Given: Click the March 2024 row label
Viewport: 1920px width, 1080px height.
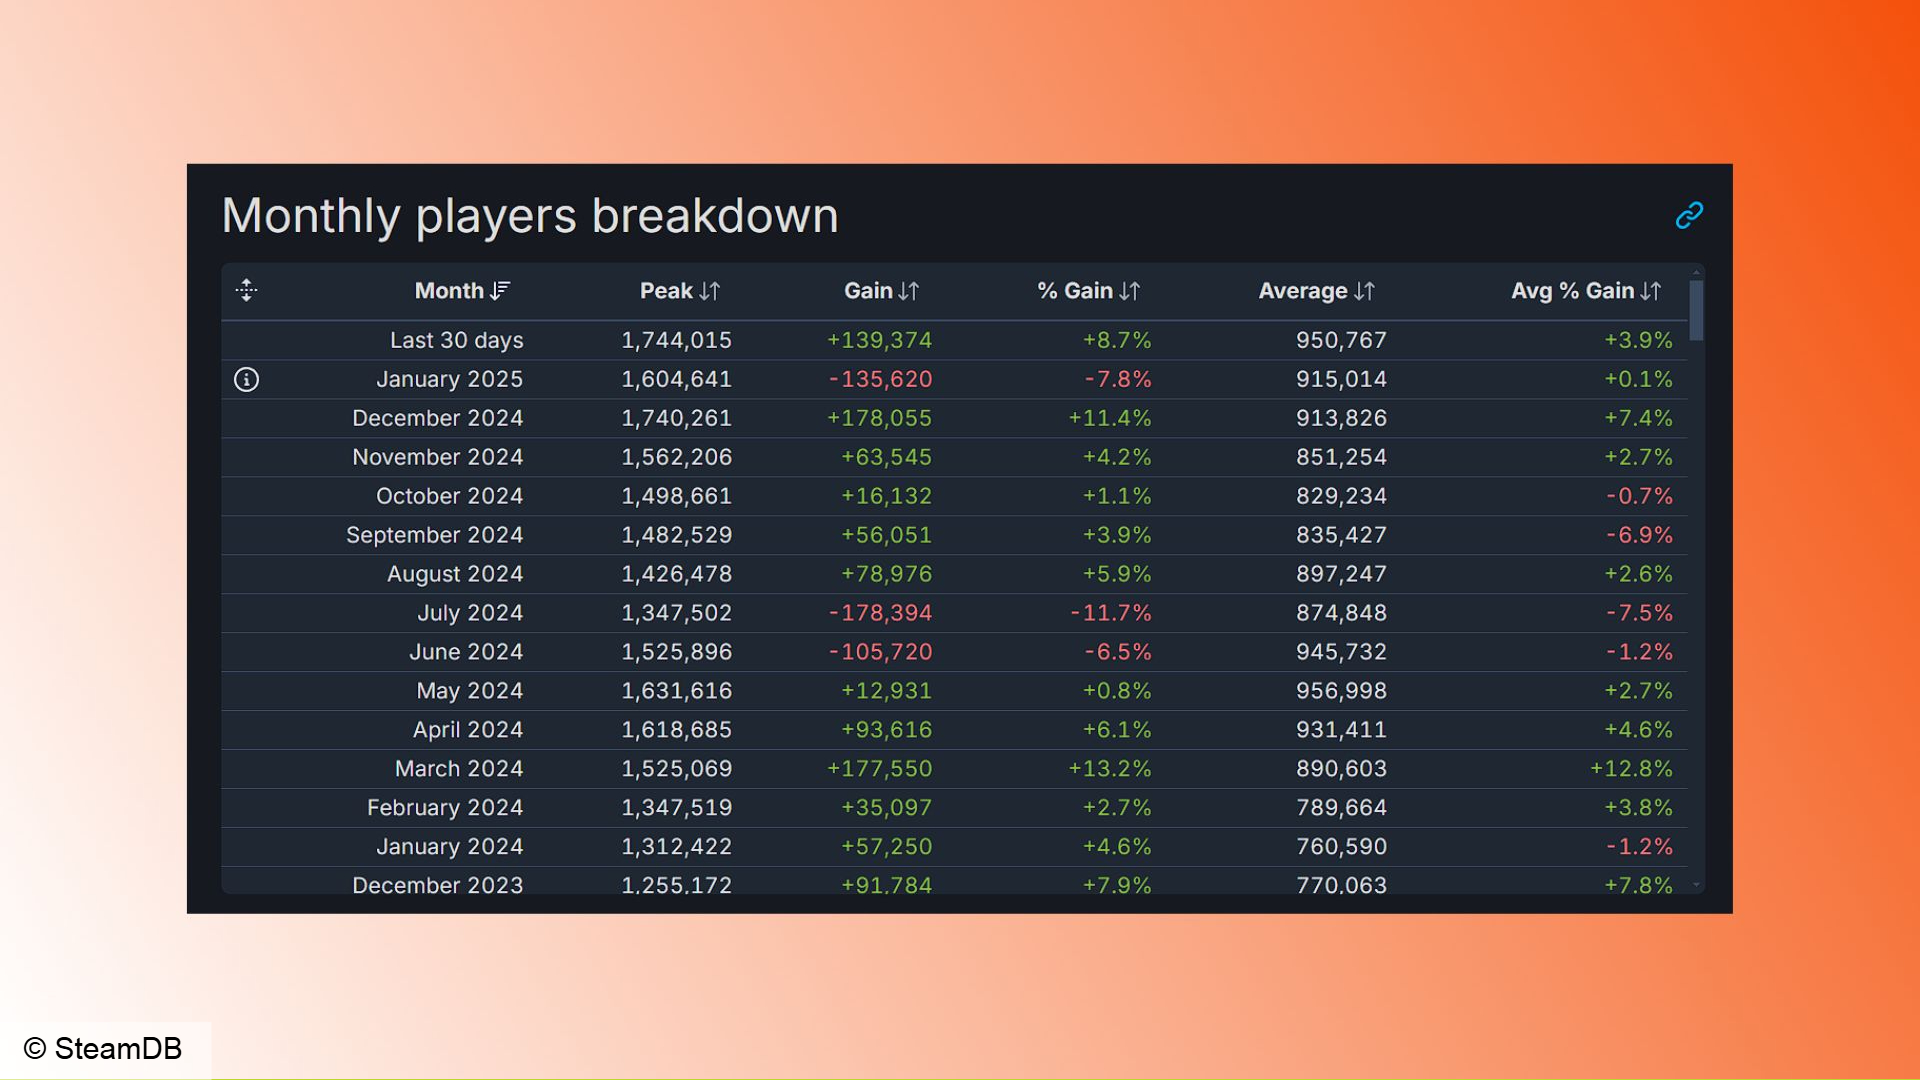Looking at the screenshot, I should [x=459, y=769].
